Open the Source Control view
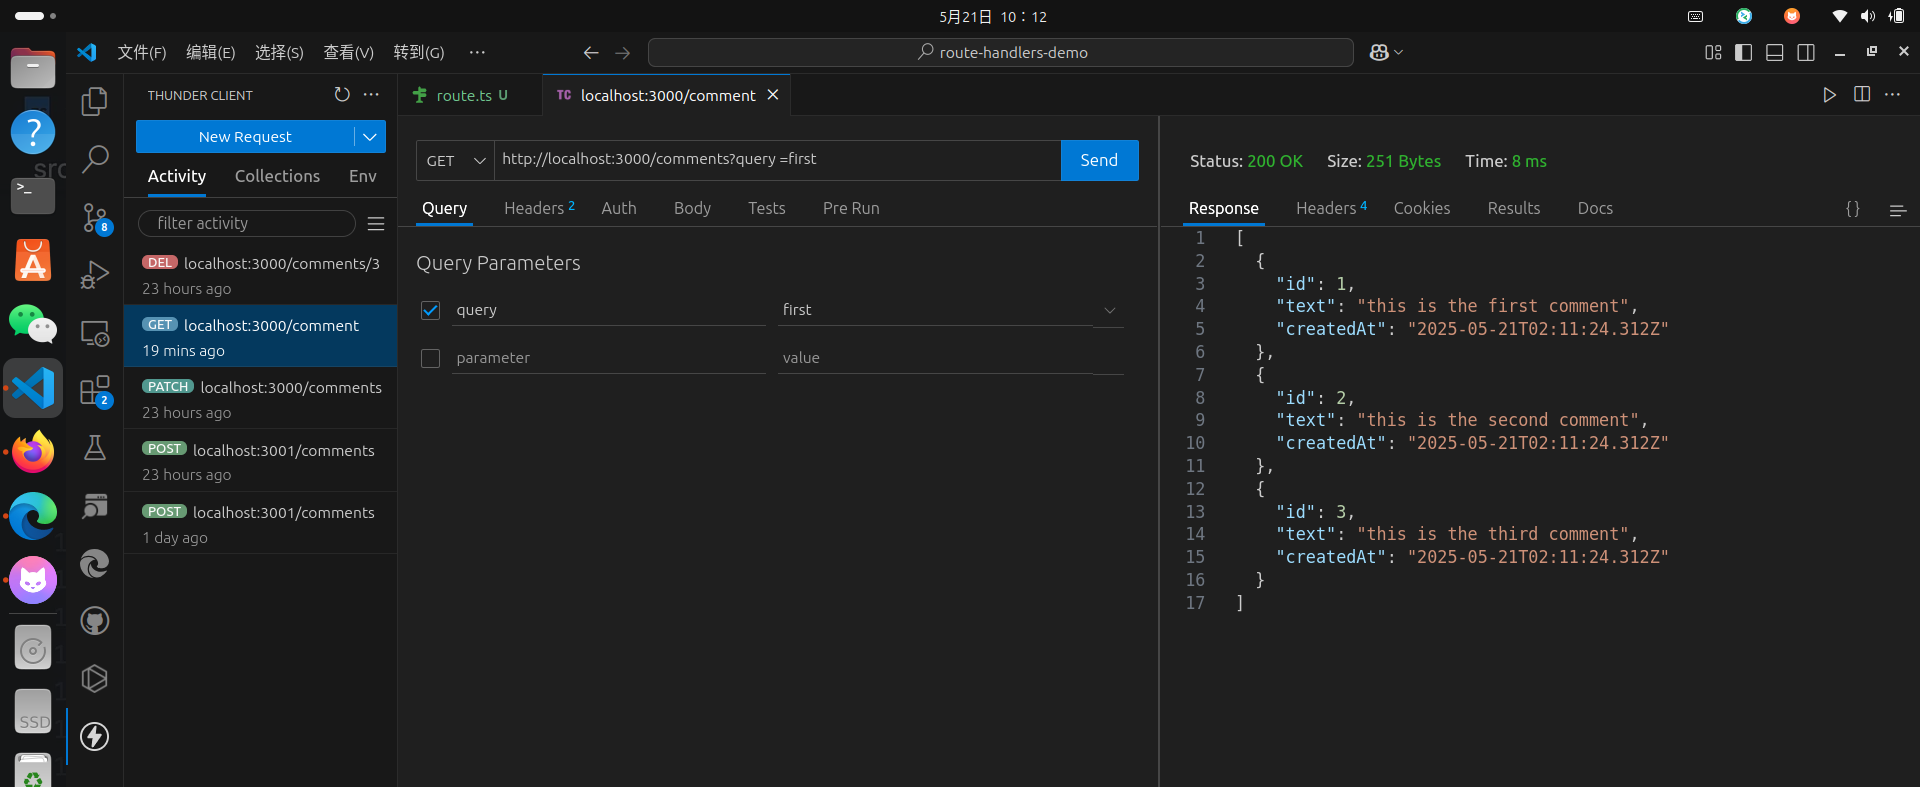 tap(95, 217)
